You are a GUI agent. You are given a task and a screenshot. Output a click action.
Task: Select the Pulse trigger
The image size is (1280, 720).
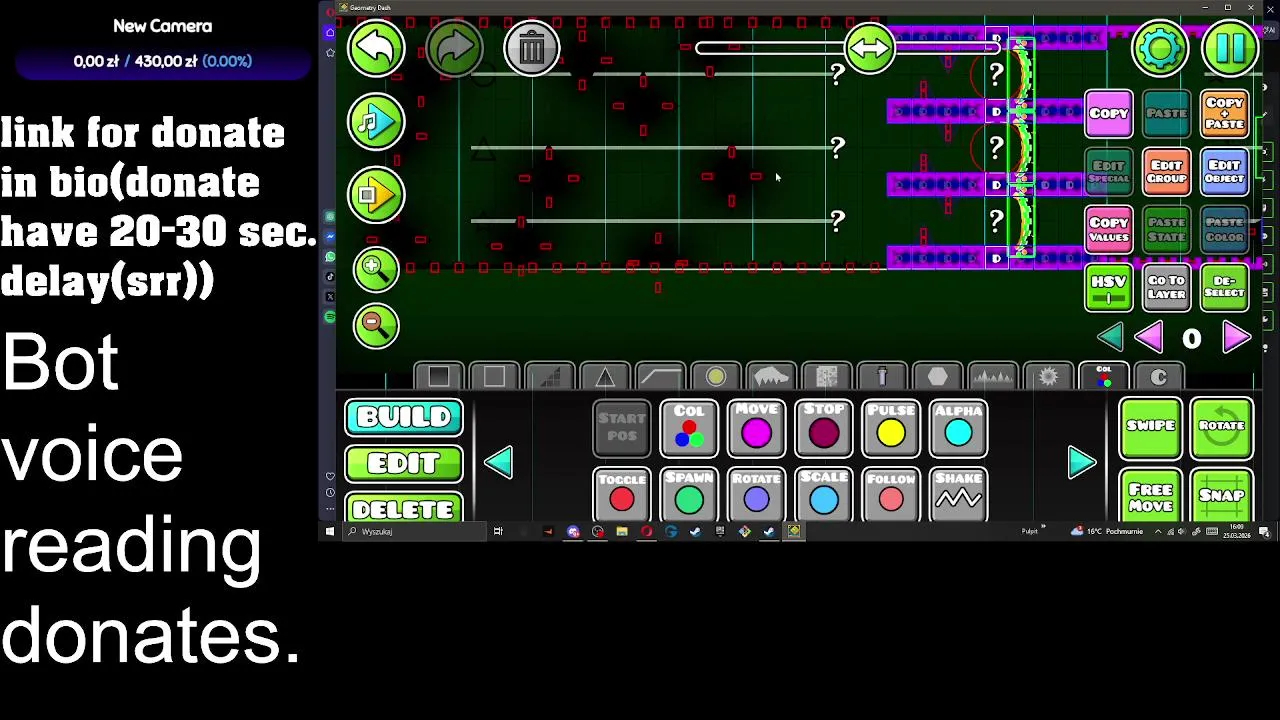click(x=891, y=428)
